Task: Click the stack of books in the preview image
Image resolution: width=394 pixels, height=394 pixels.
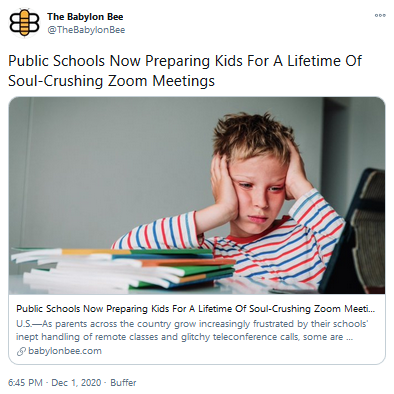Action: pos(123,269)
